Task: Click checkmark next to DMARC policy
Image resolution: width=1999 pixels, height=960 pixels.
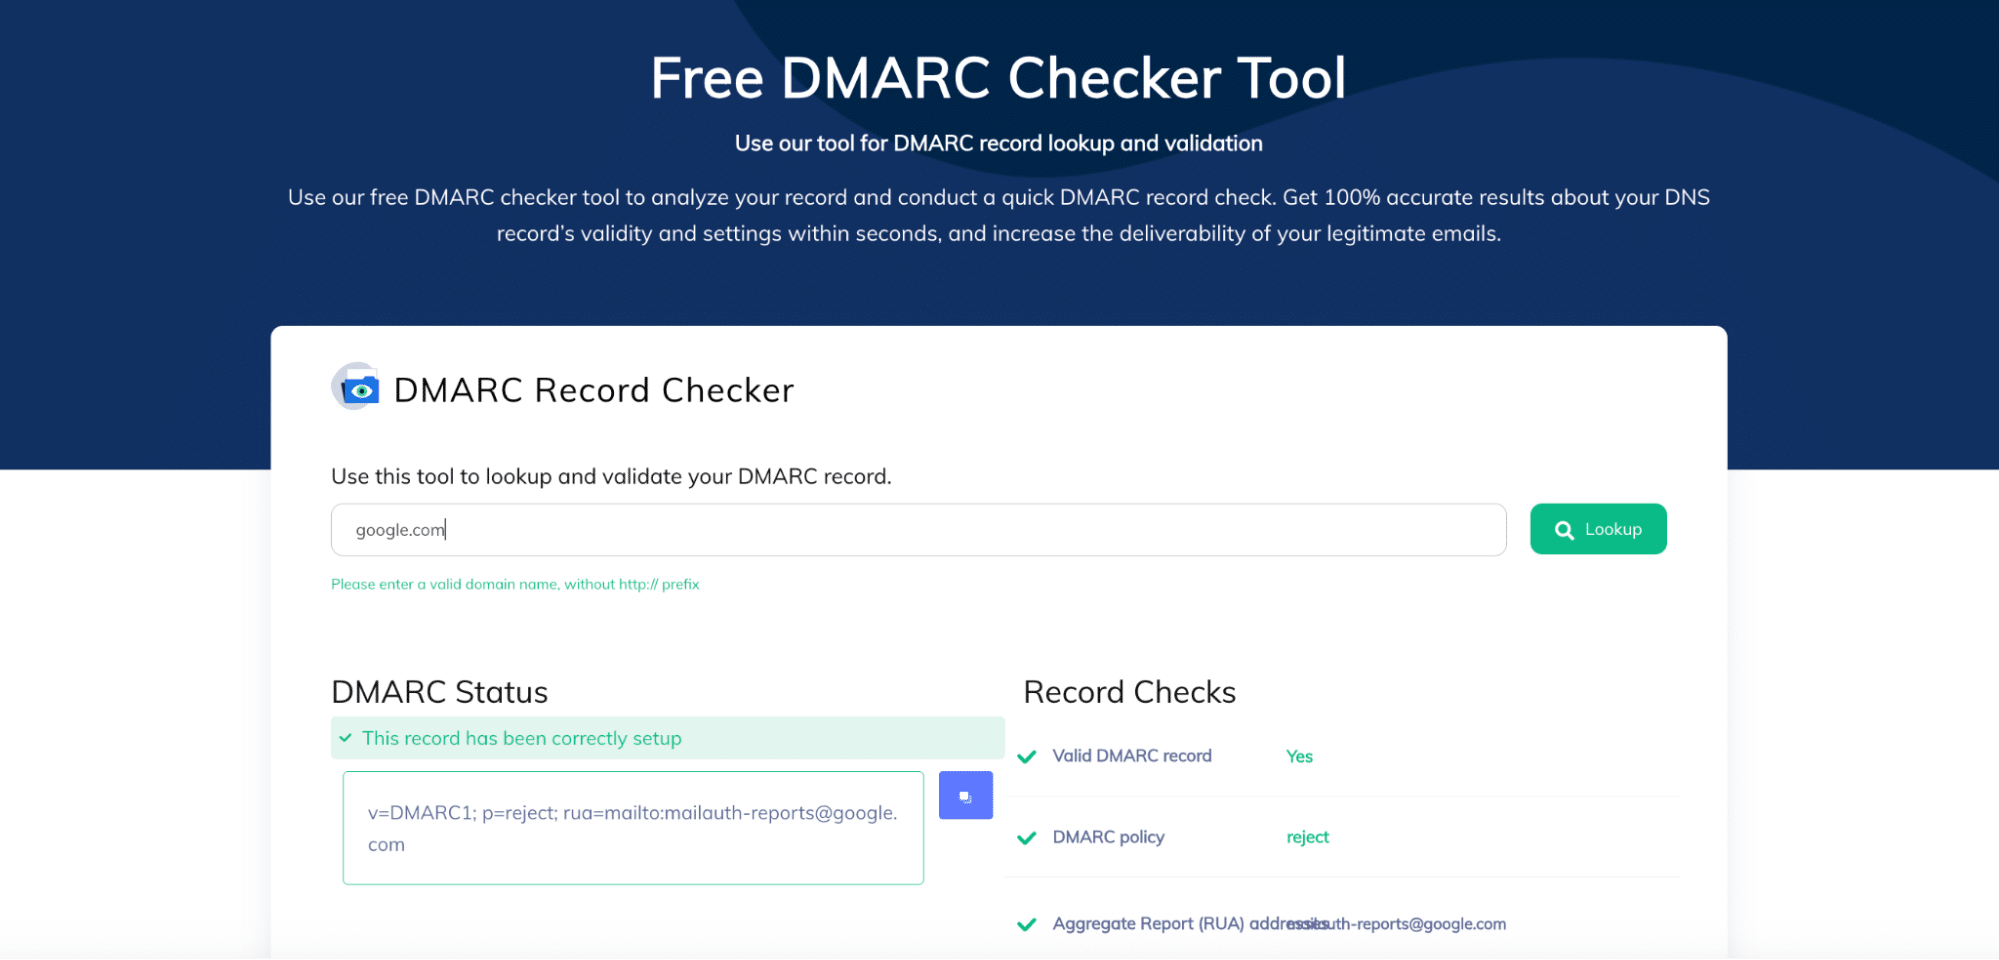Action: click(1026, 838)
